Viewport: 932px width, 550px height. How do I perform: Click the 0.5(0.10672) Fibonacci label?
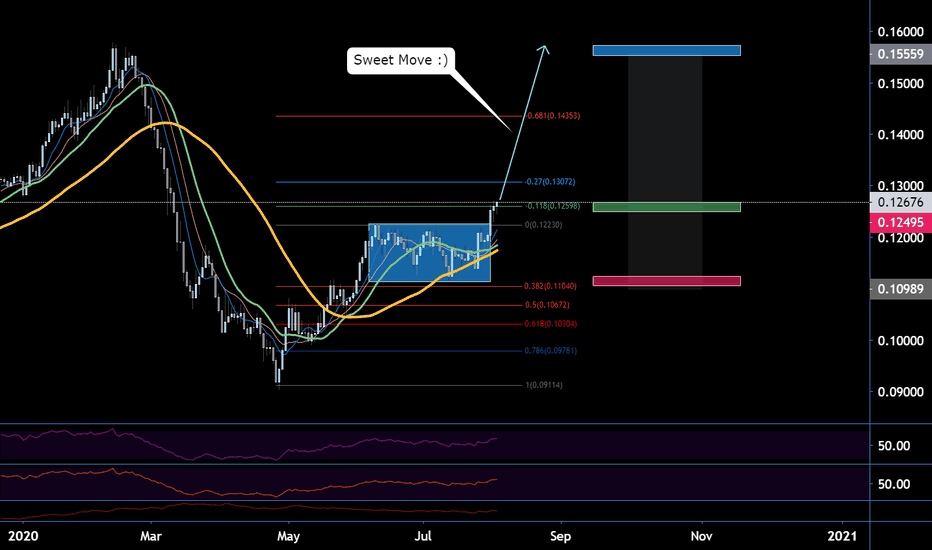(547, 305)
